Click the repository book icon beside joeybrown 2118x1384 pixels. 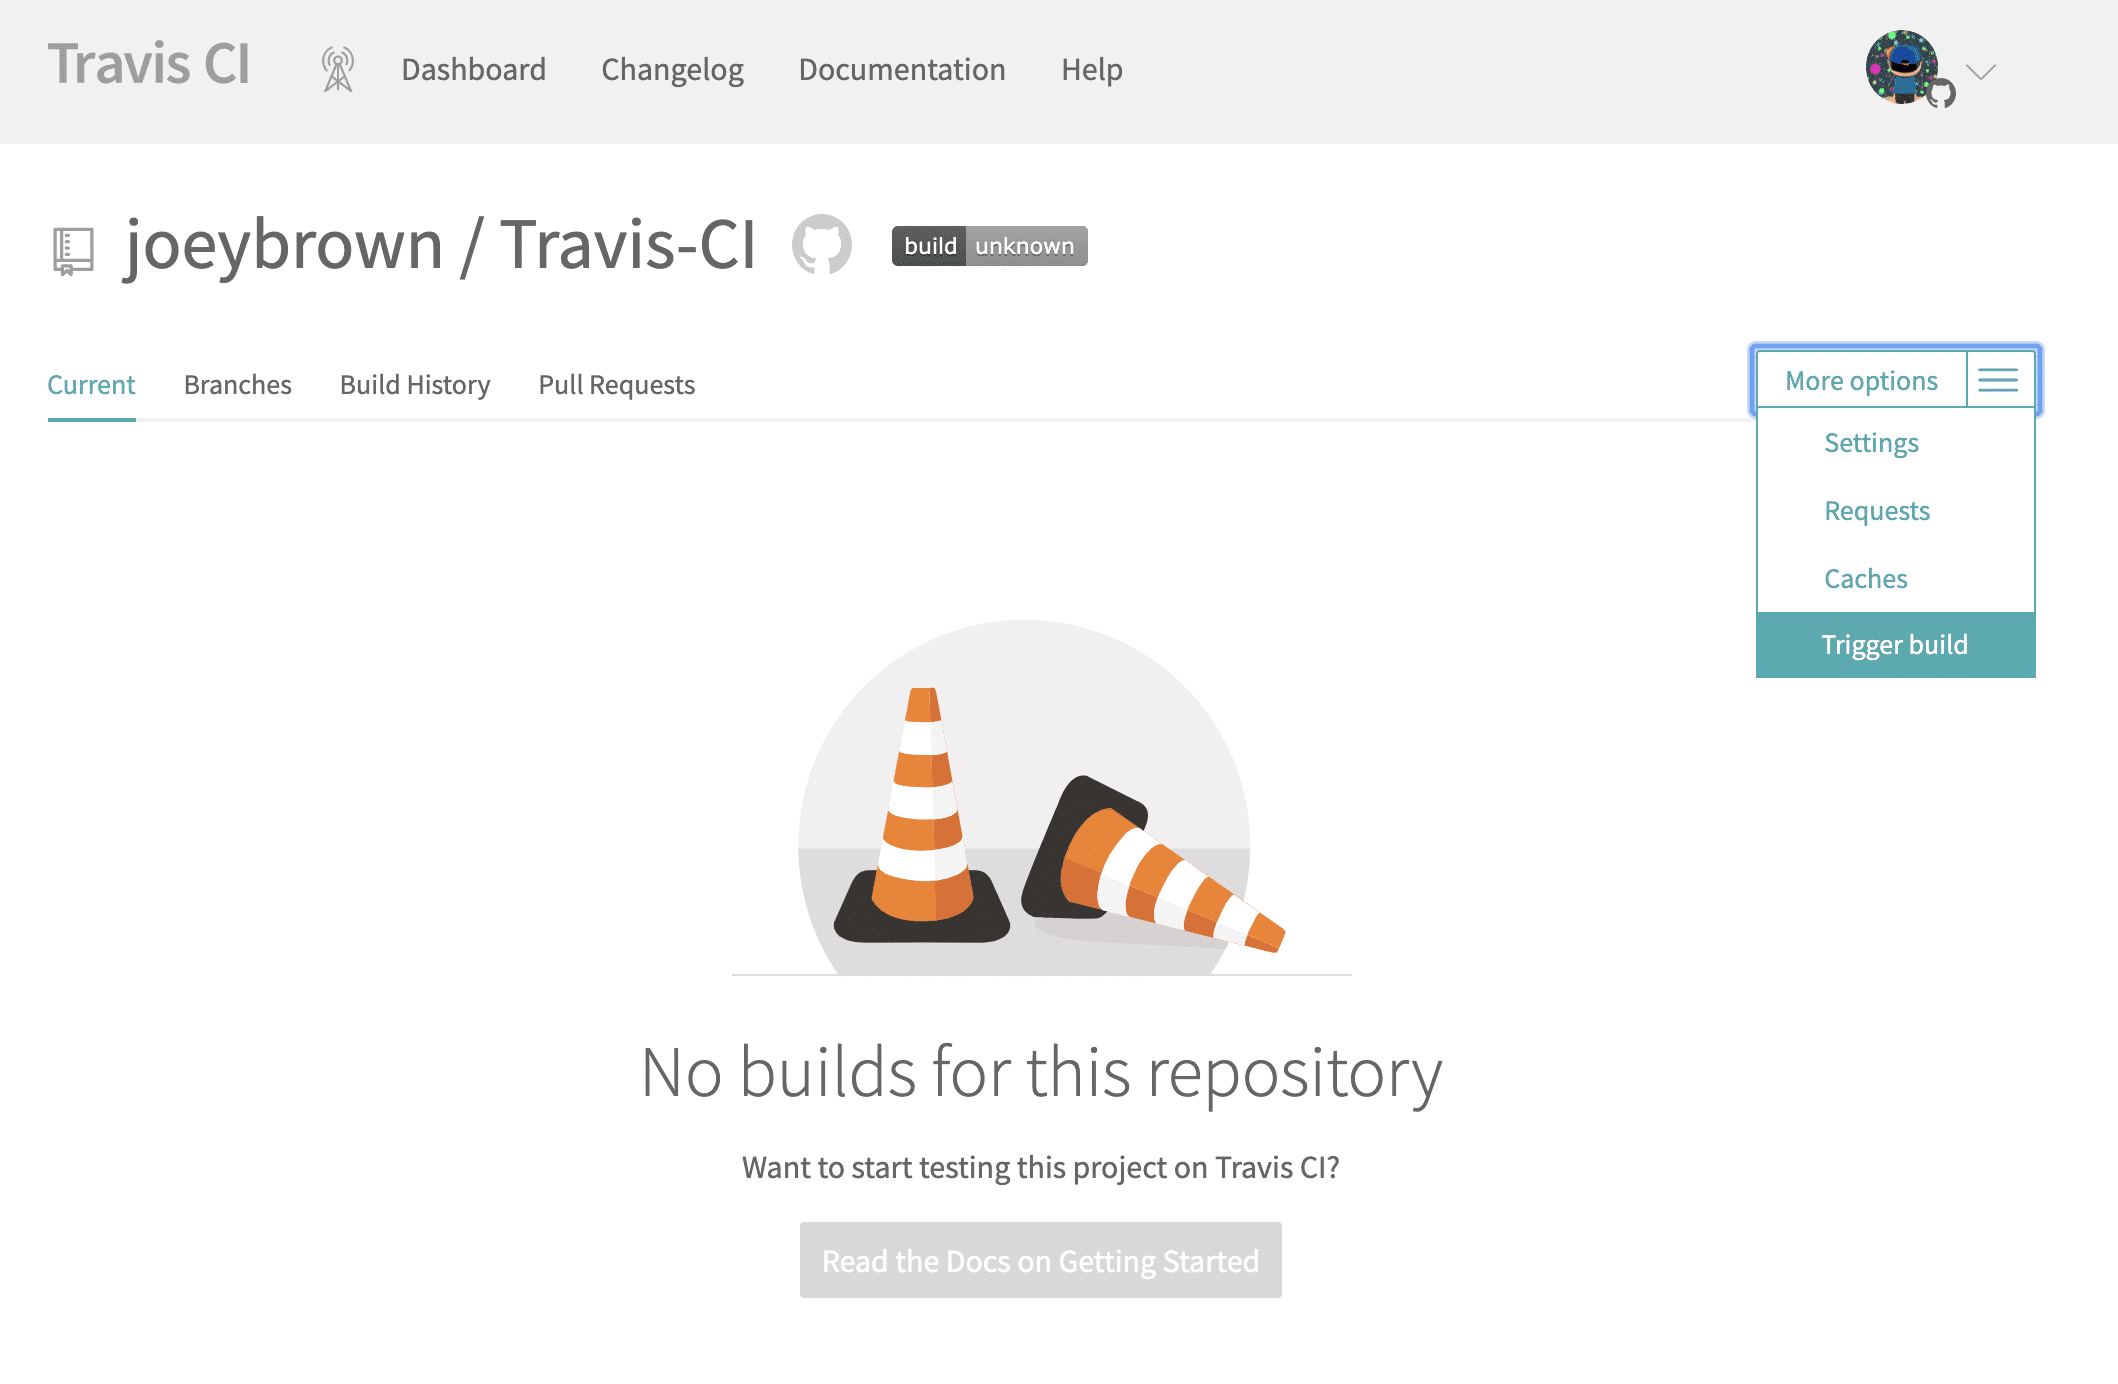pos(72,250)
